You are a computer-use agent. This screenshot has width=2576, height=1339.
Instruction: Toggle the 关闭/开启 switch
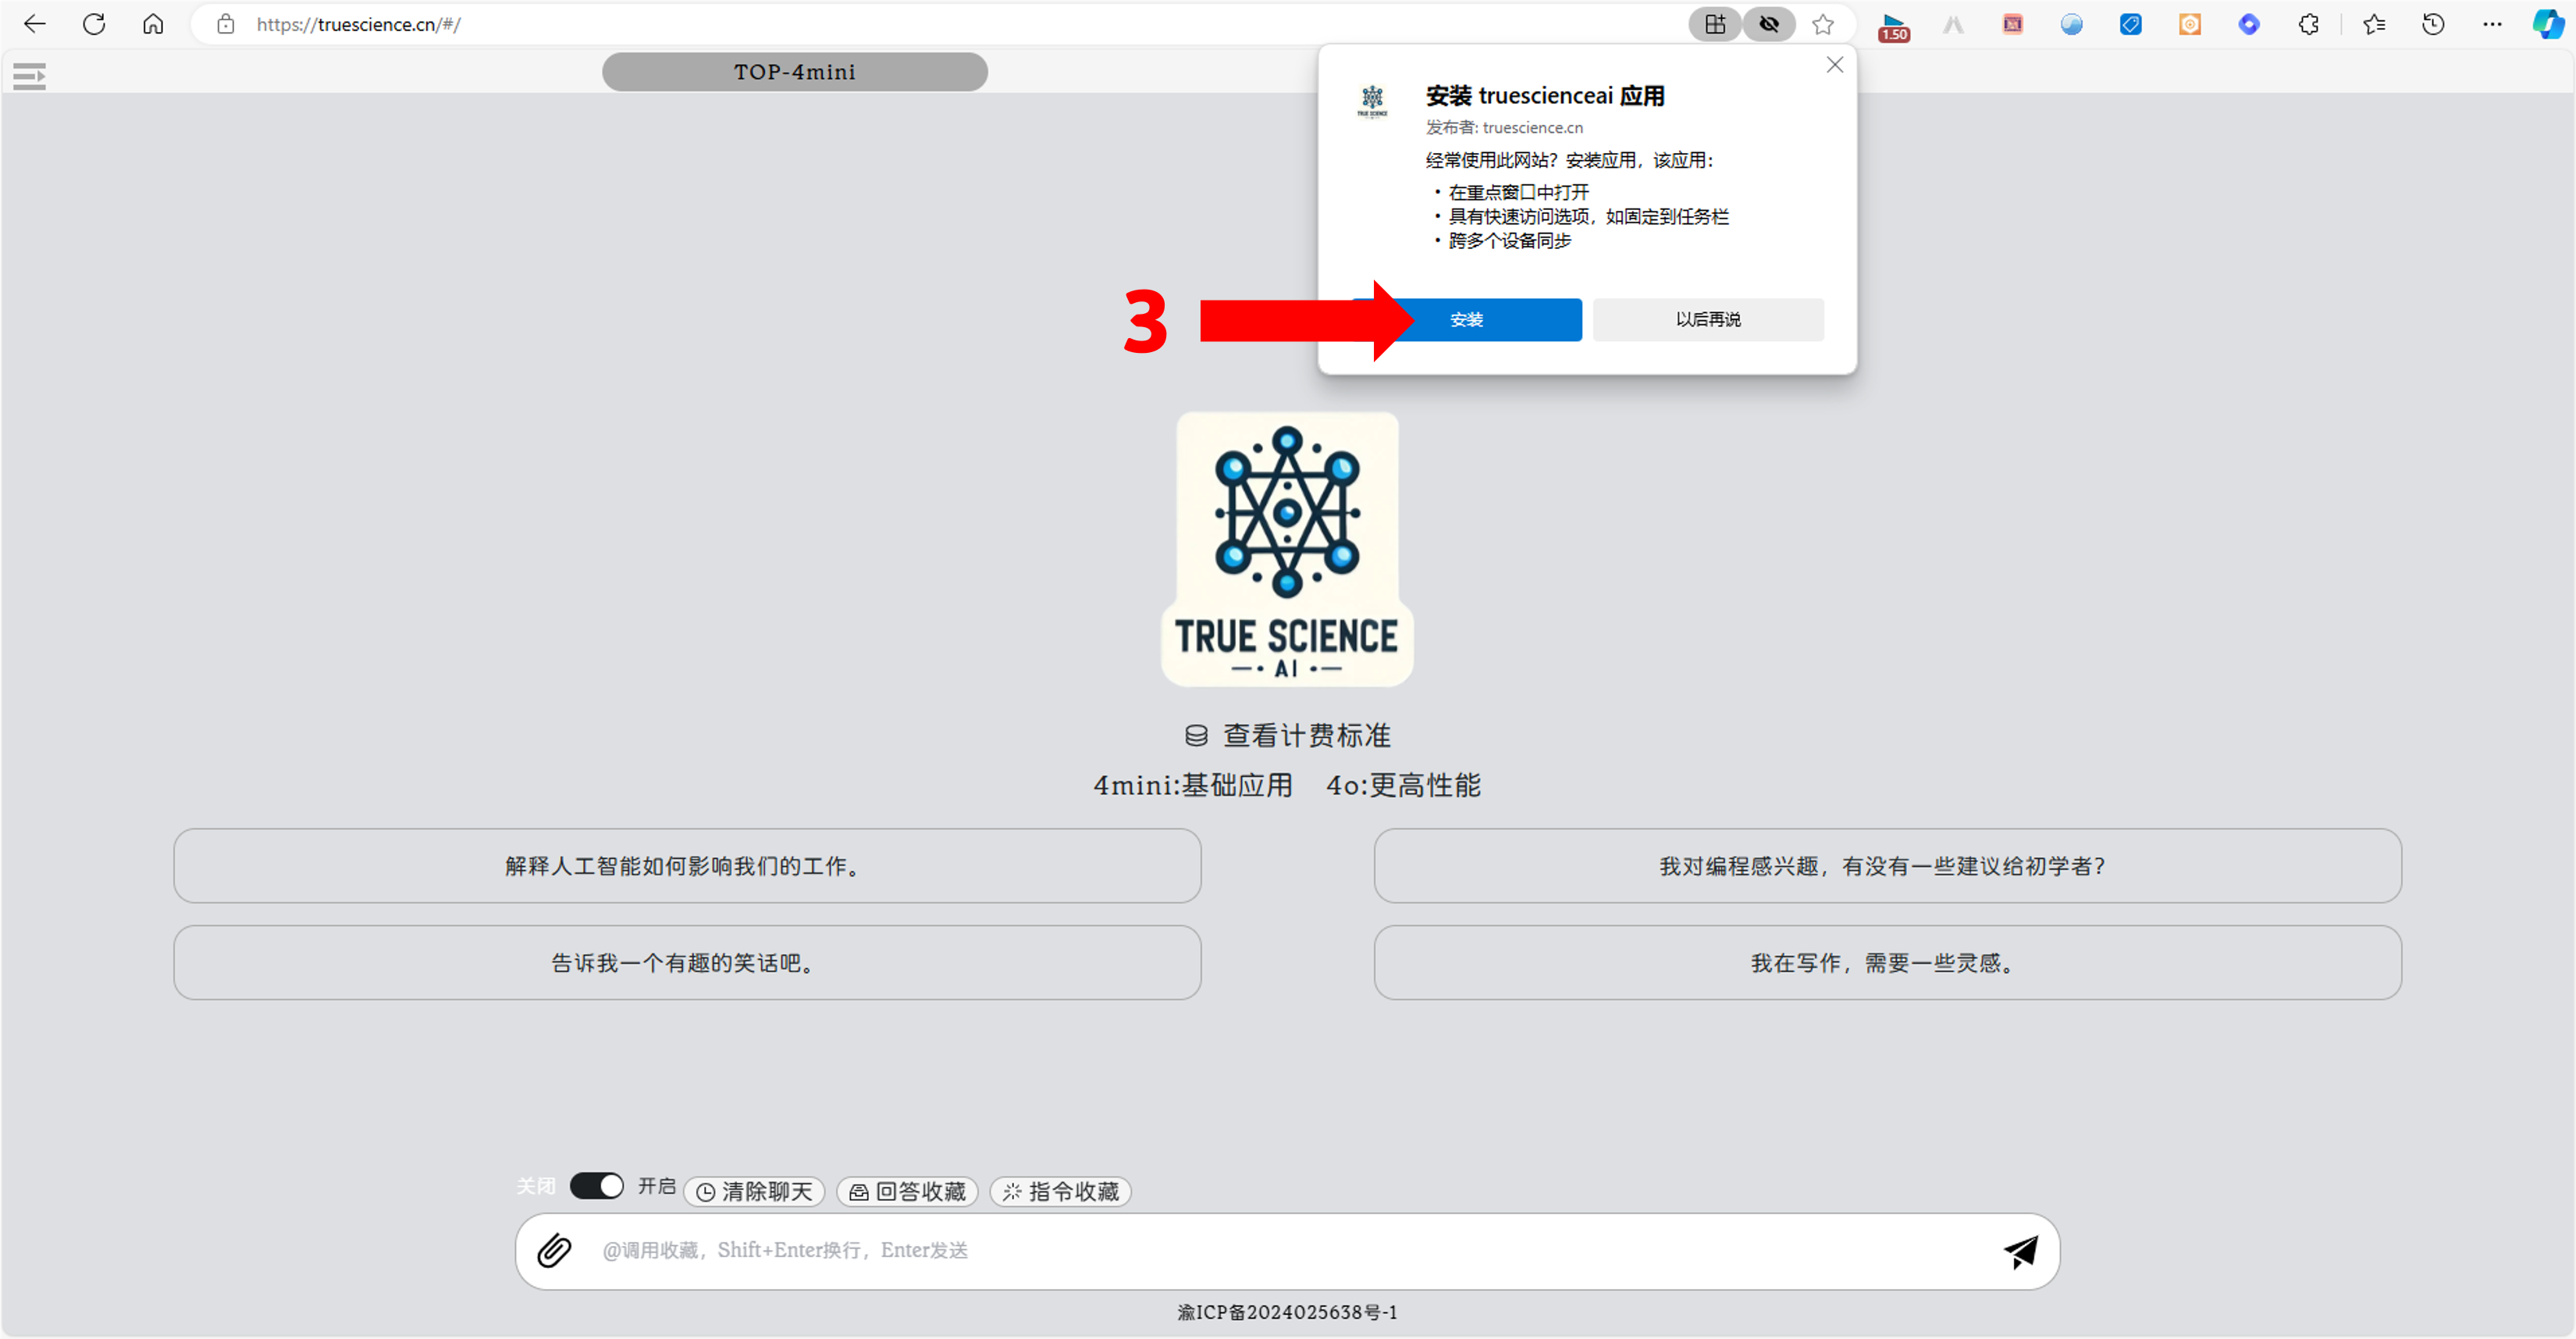[x=597, y=1186]
